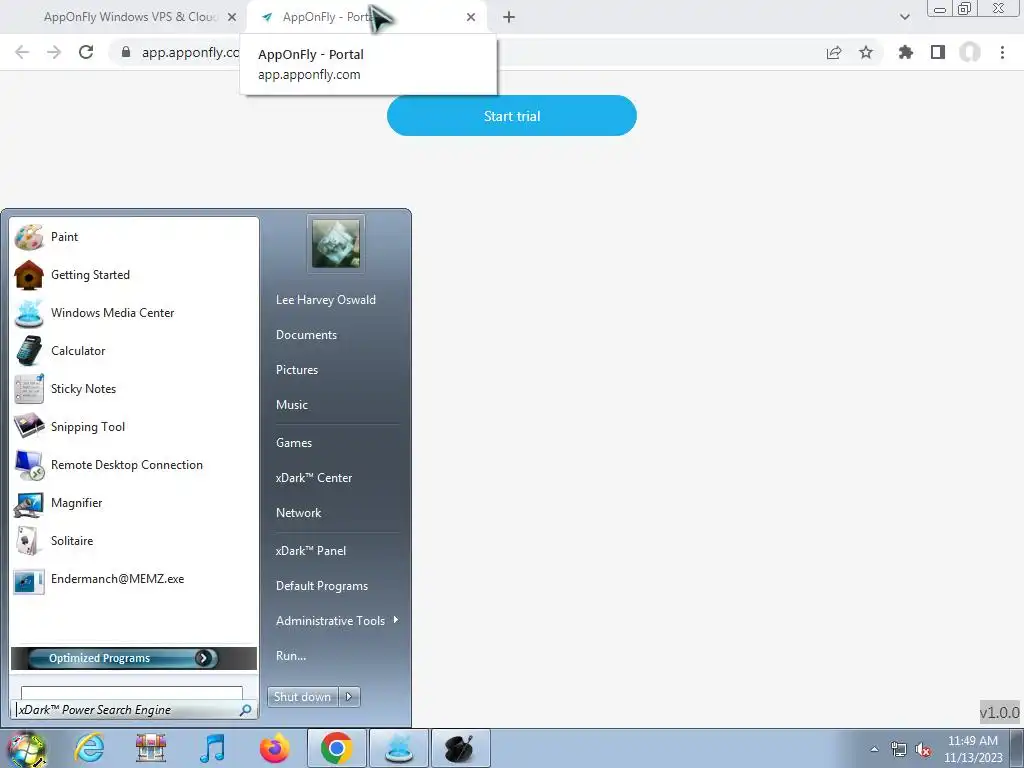Click the user account picture

click(x=336, y=244)
